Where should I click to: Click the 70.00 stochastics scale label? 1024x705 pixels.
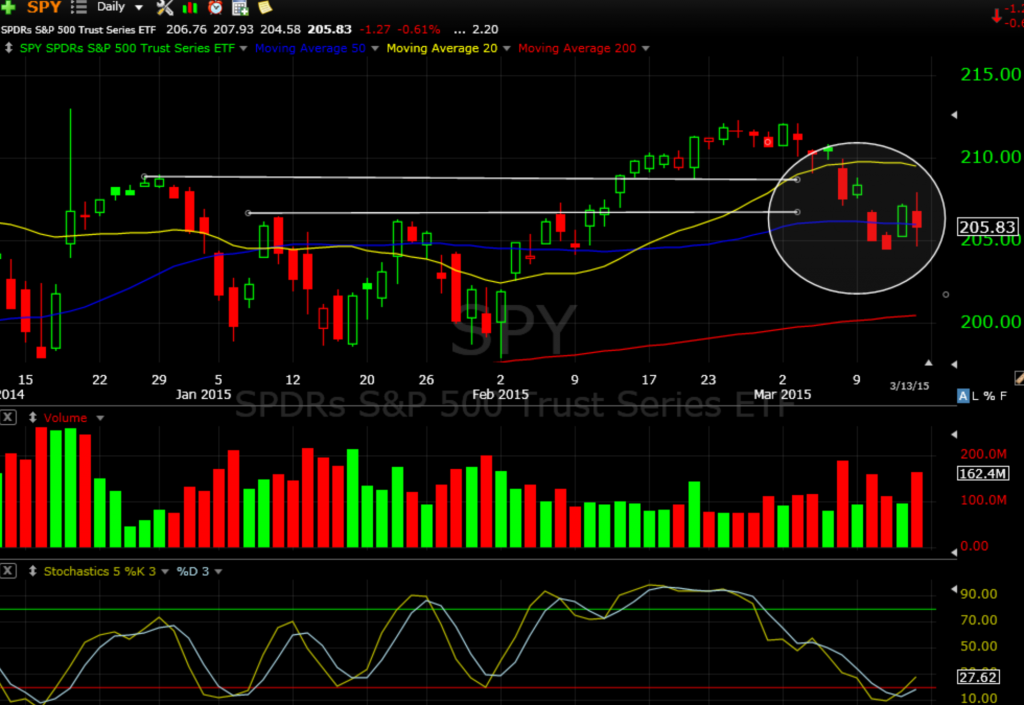click(978, 619)
